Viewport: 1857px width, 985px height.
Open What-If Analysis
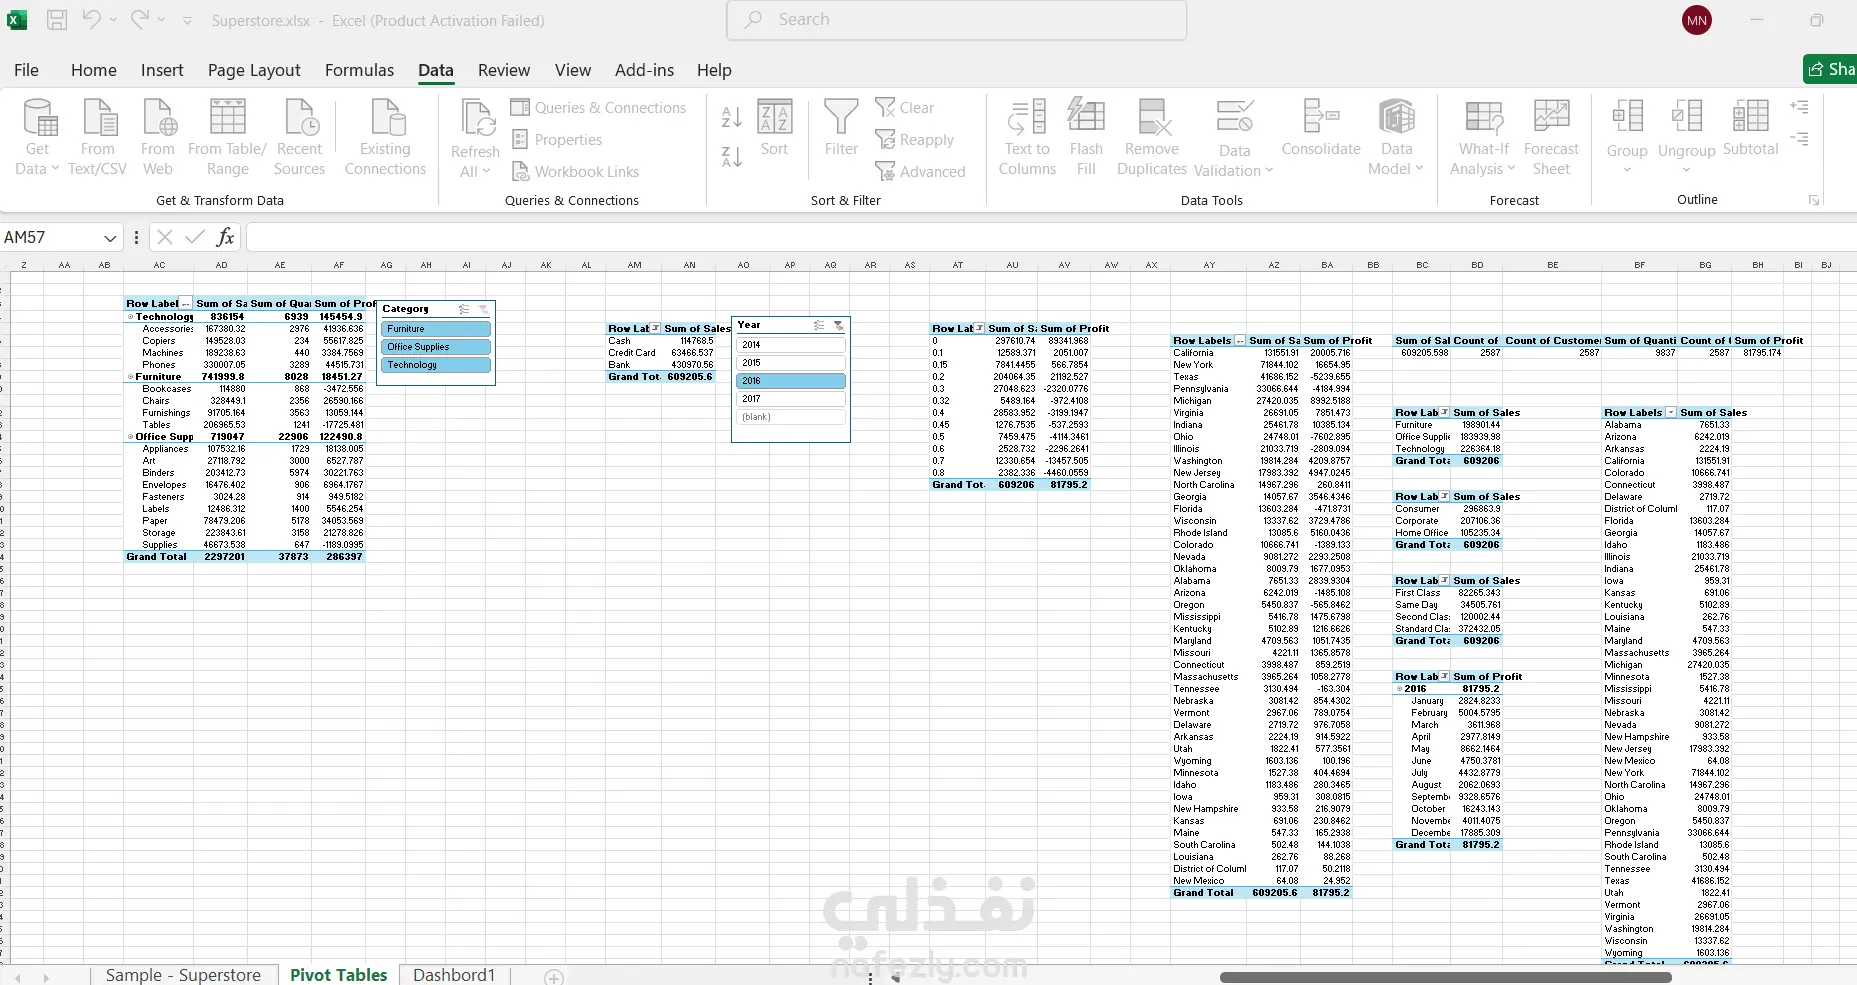pos(1484,137)
